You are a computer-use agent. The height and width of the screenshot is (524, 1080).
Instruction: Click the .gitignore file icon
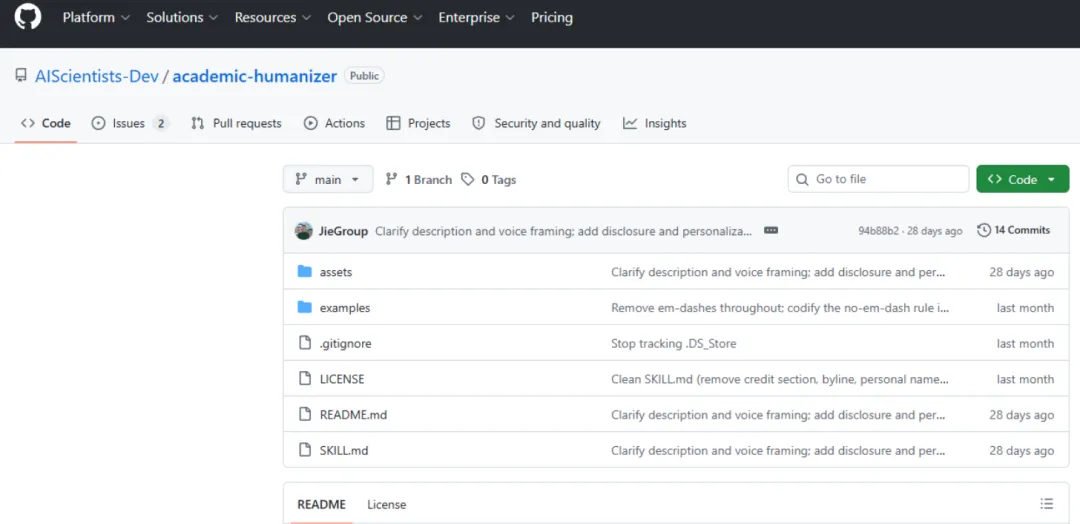click(x=304, y=343)
